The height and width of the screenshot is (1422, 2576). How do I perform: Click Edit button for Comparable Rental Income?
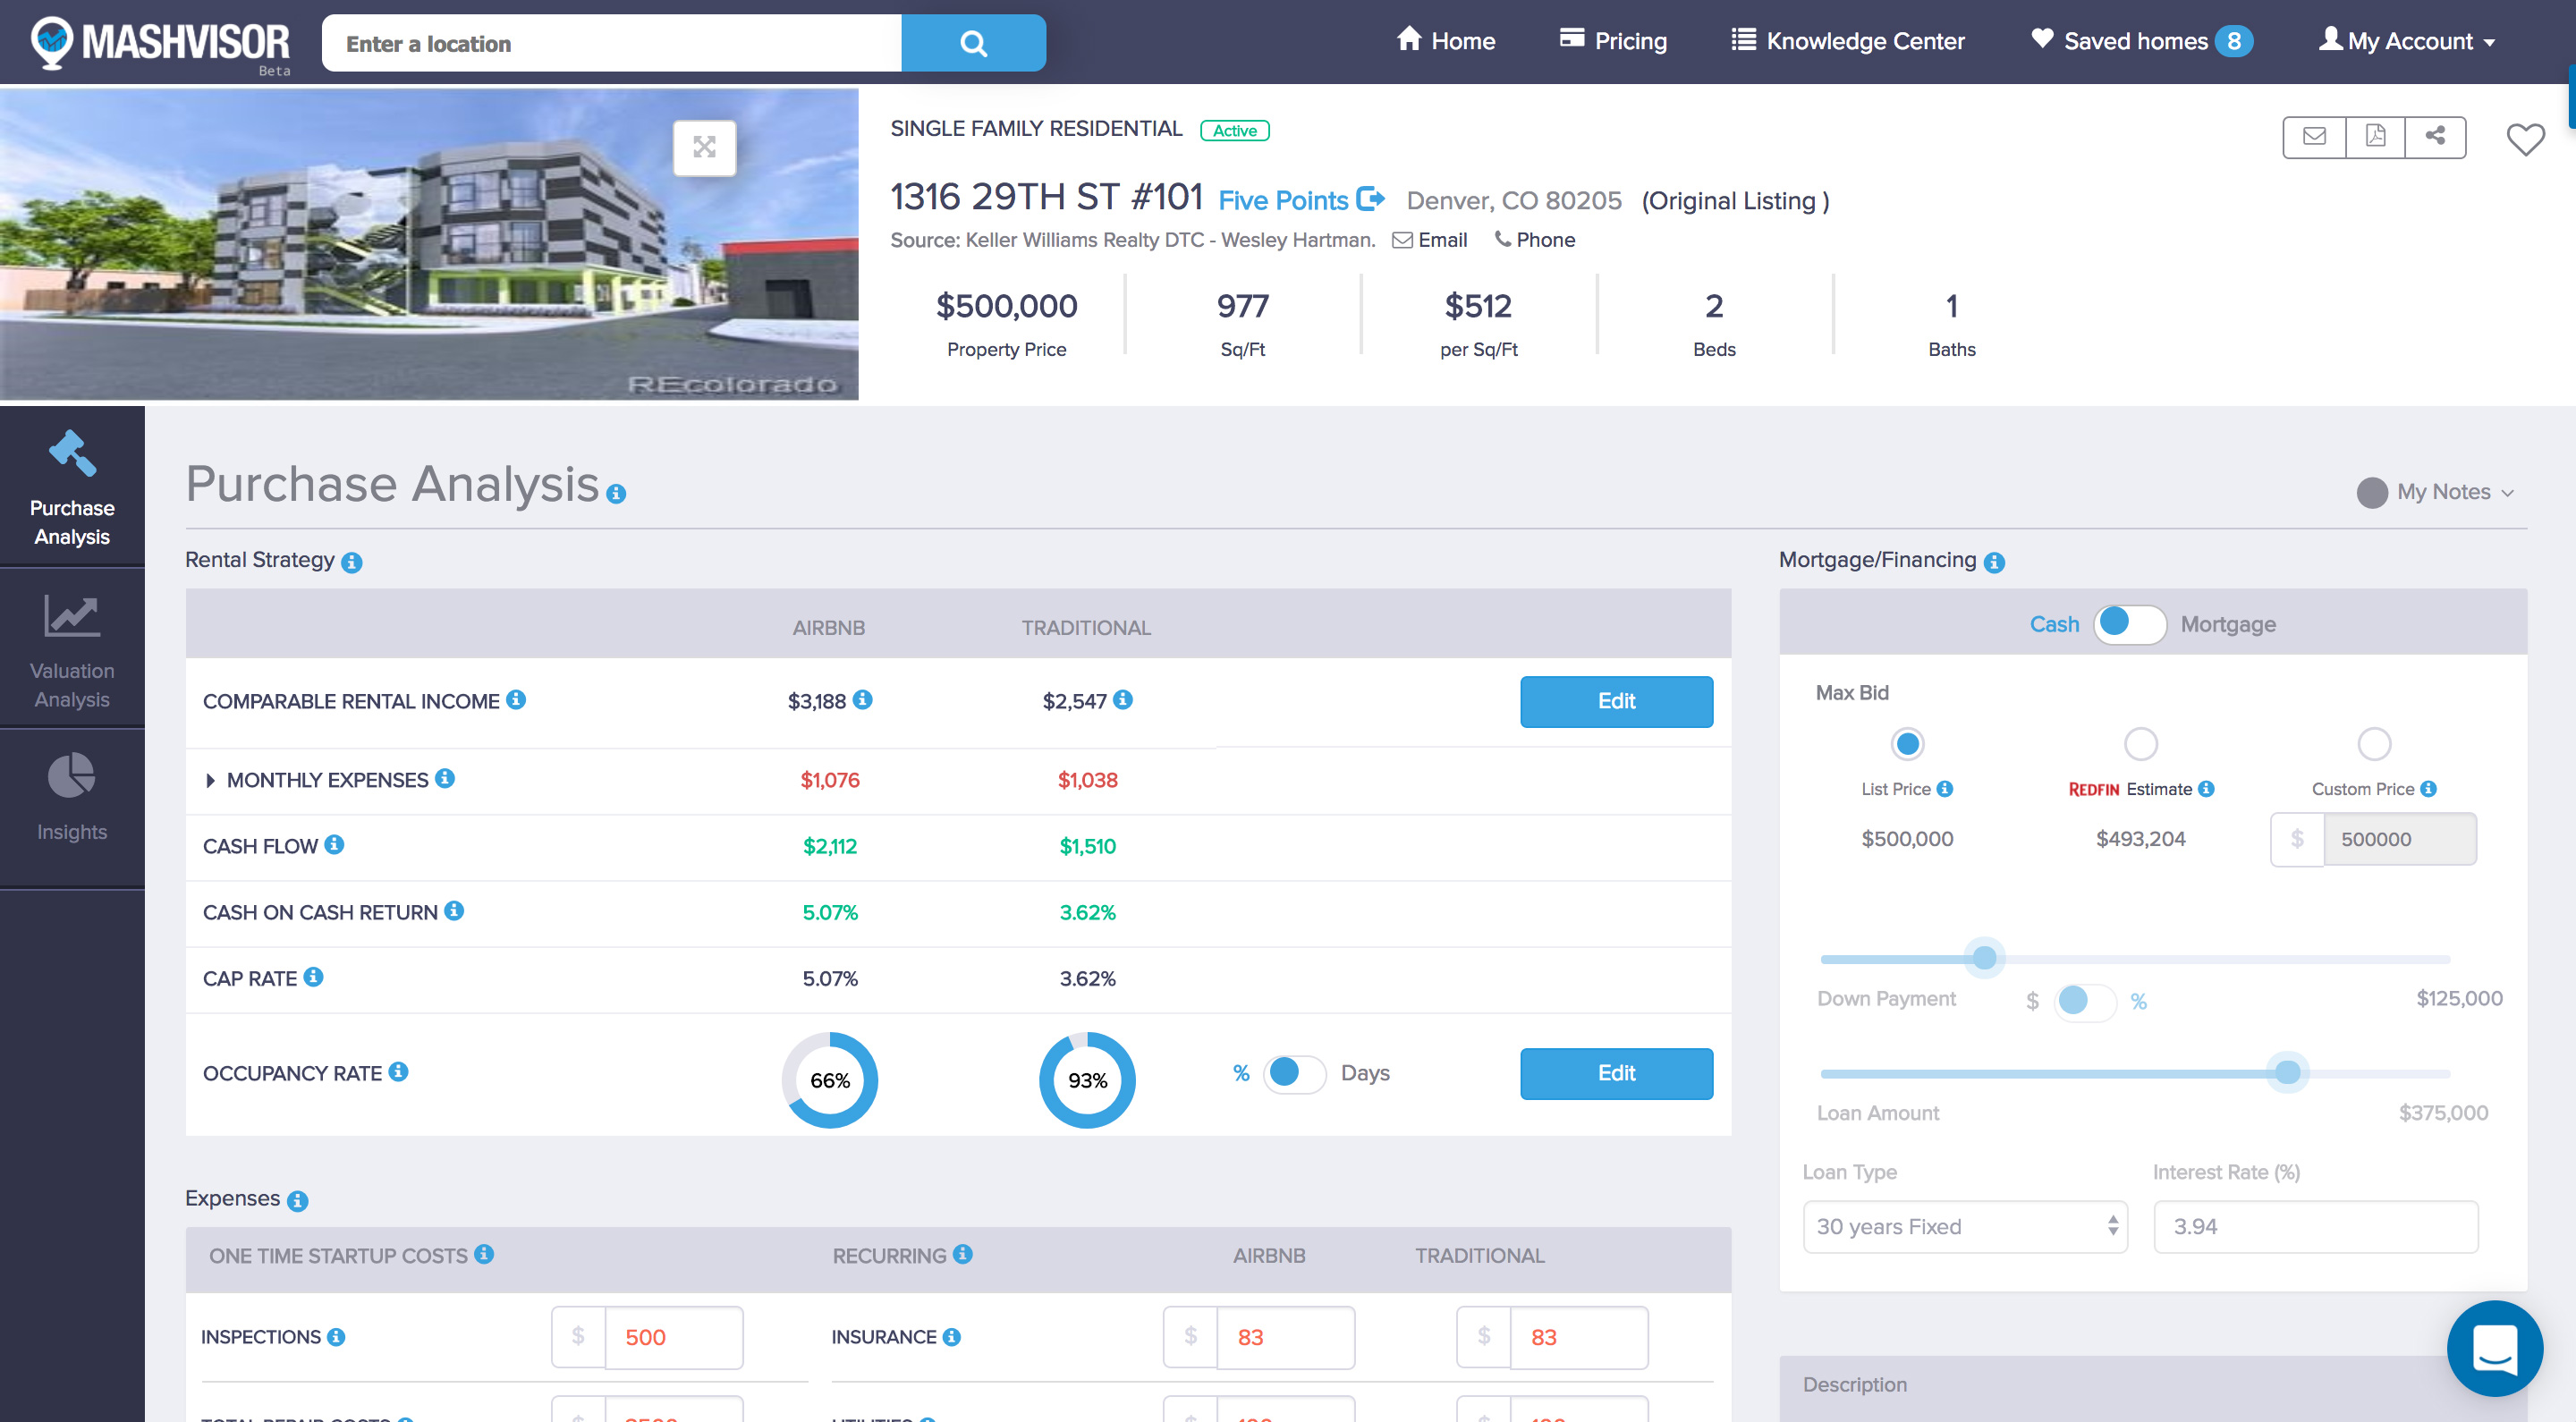1614,700
